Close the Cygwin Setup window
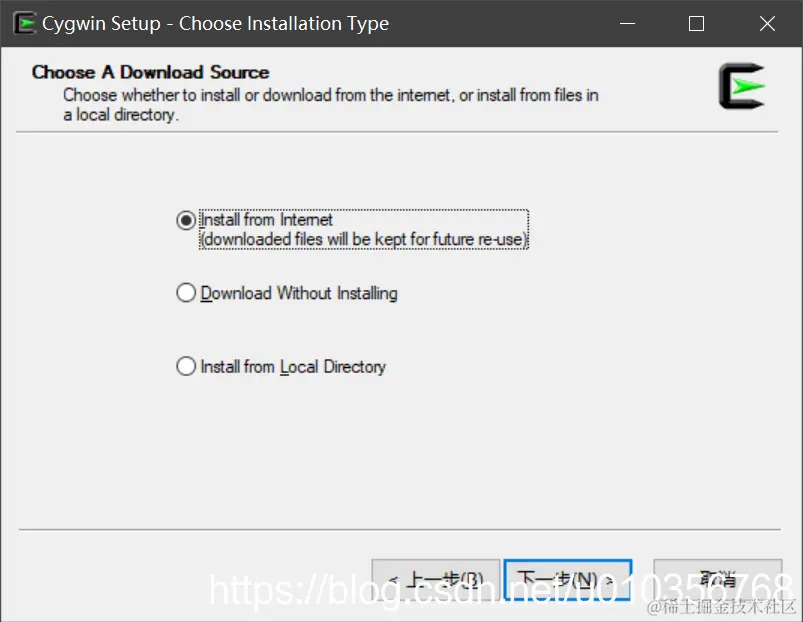Viewport: 803px width, 622px height. (767, 24)
